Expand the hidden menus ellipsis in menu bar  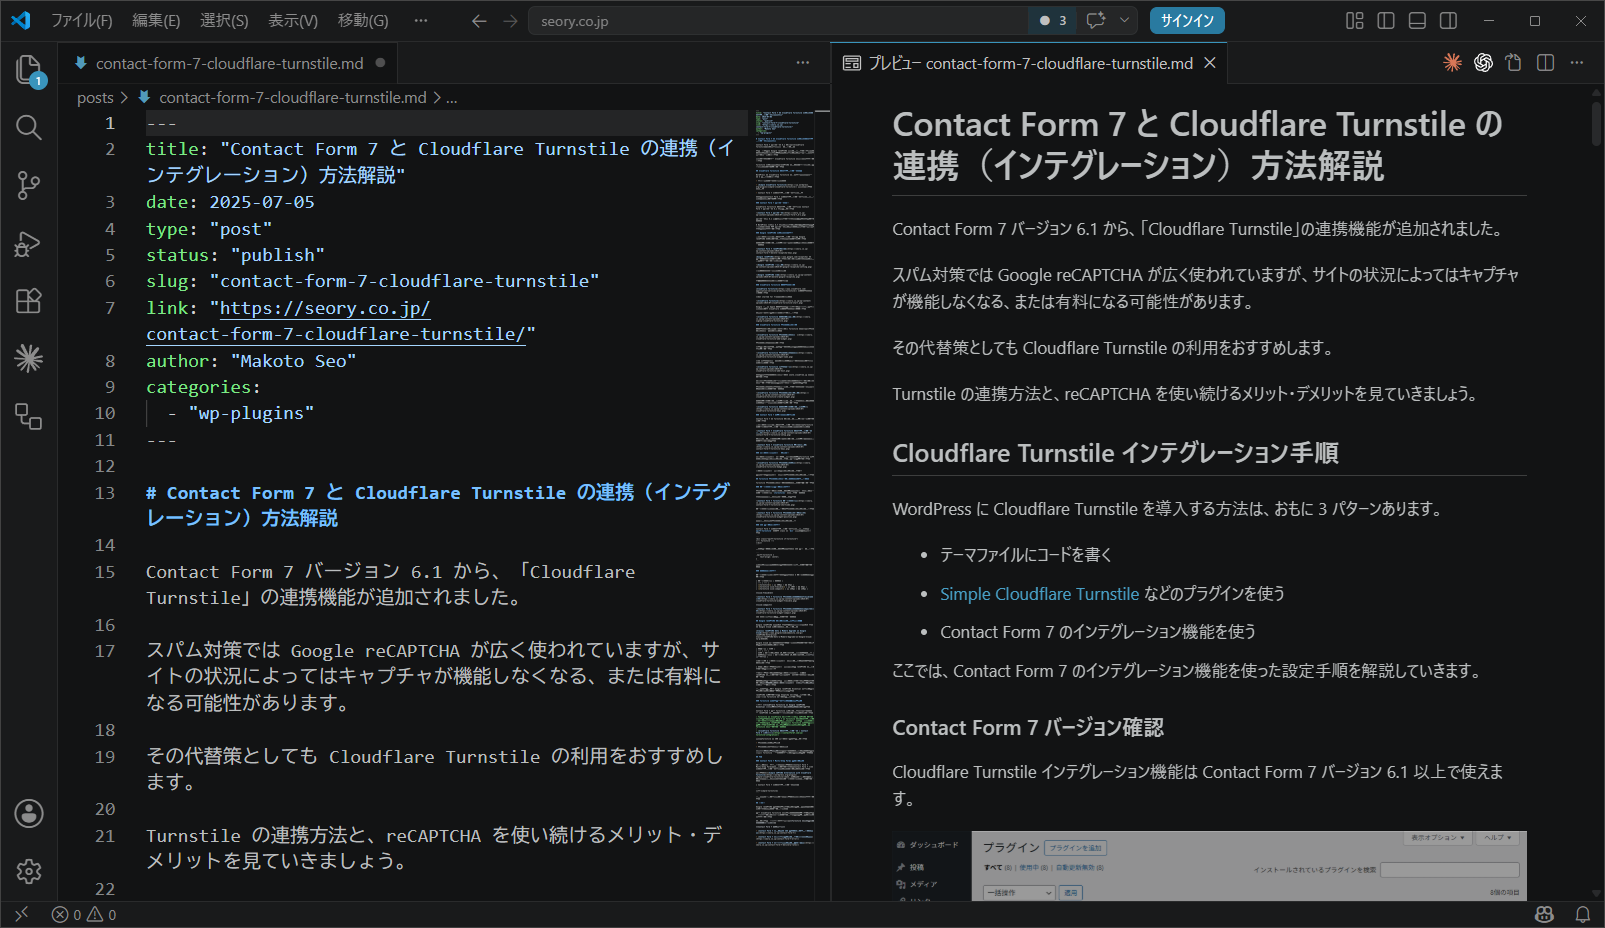tap(421, 20)
